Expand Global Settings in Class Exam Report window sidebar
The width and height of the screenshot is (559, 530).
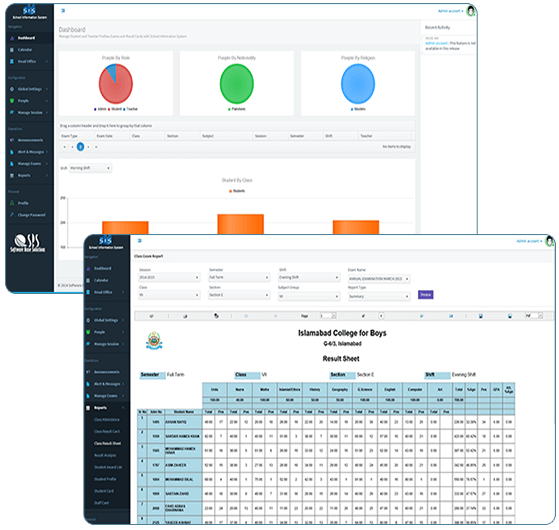point(106,320)
